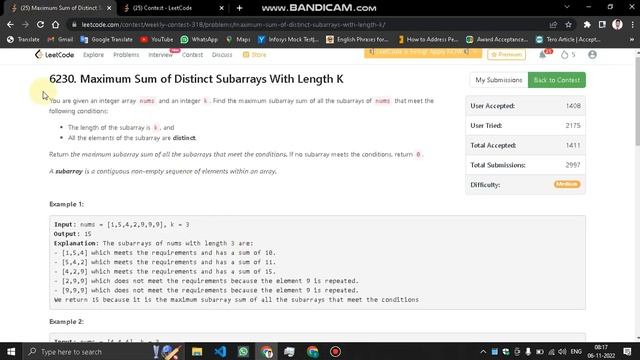The image size is (640, 360).
Task: Open the Tero Article bookmark
Action: pyautogui.click(x=568, y=40)
